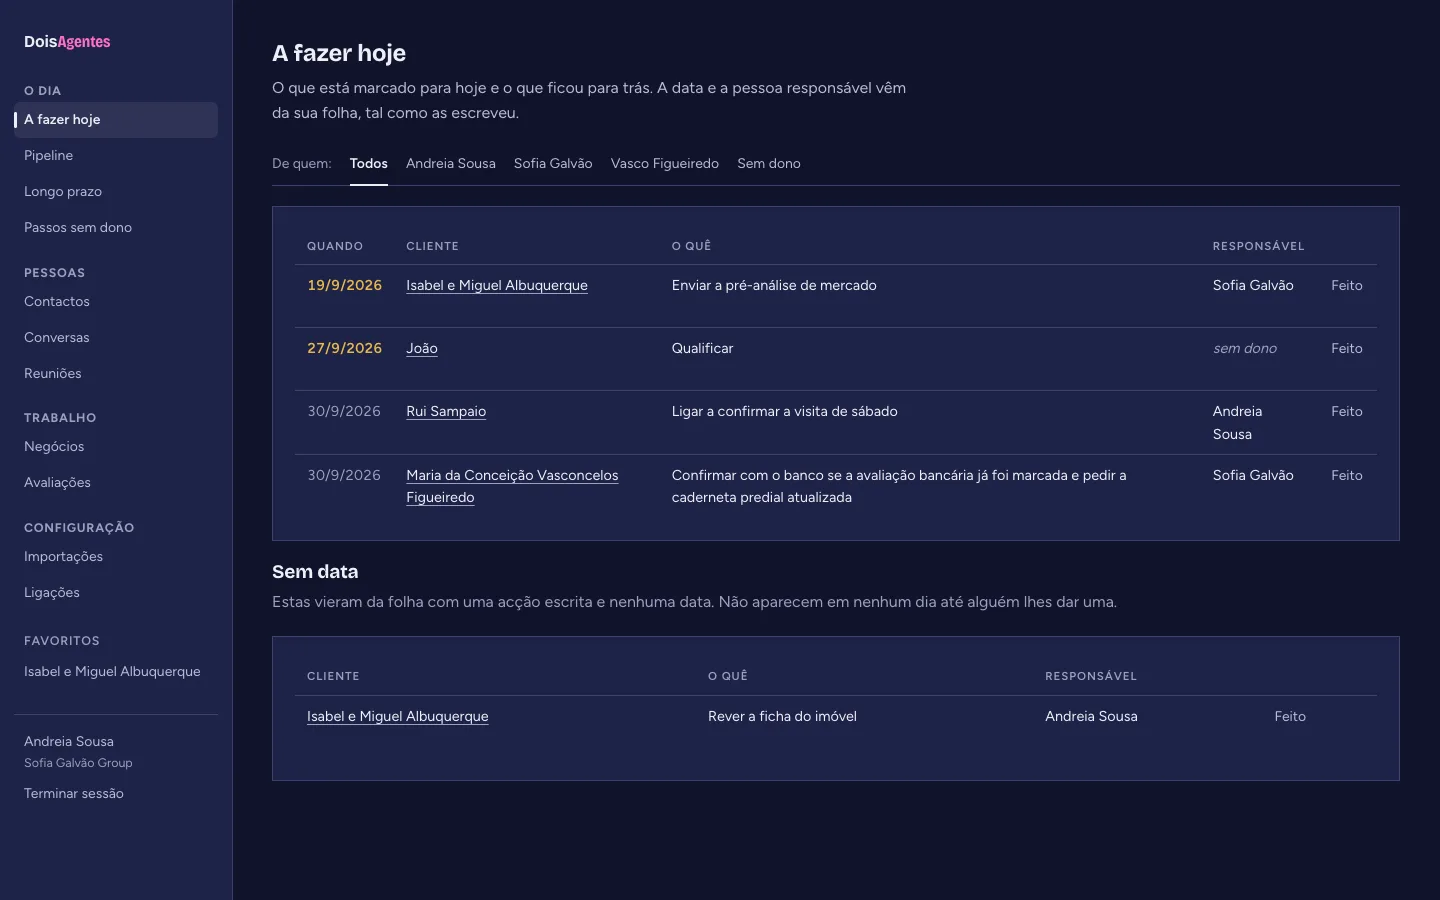Click 'Enviar a pré-análise de mercado' text

[774, 286]
